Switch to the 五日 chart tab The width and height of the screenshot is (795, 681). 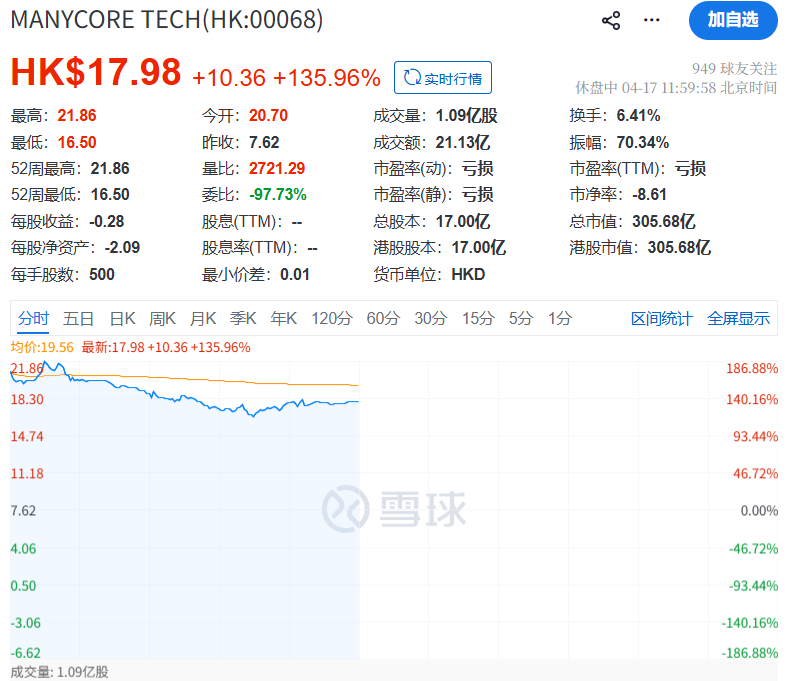pos(78,318)
